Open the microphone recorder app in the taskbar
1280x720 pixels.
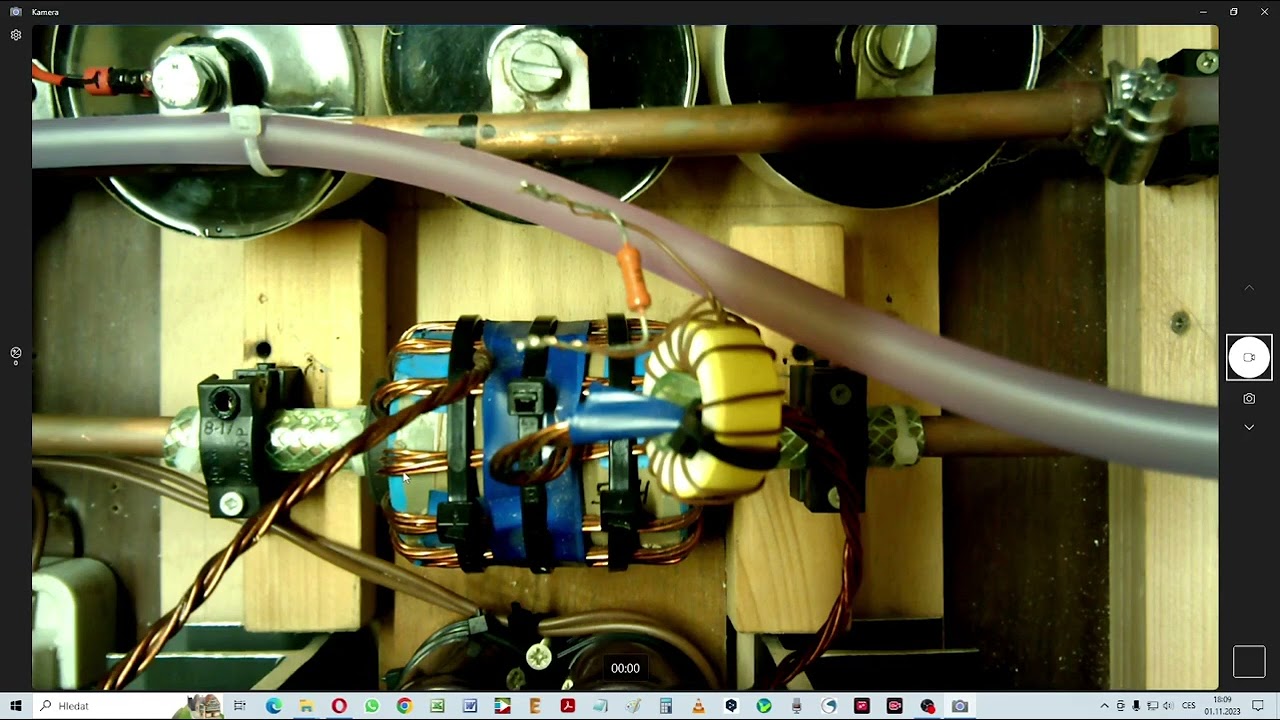(x=796, y=706)
